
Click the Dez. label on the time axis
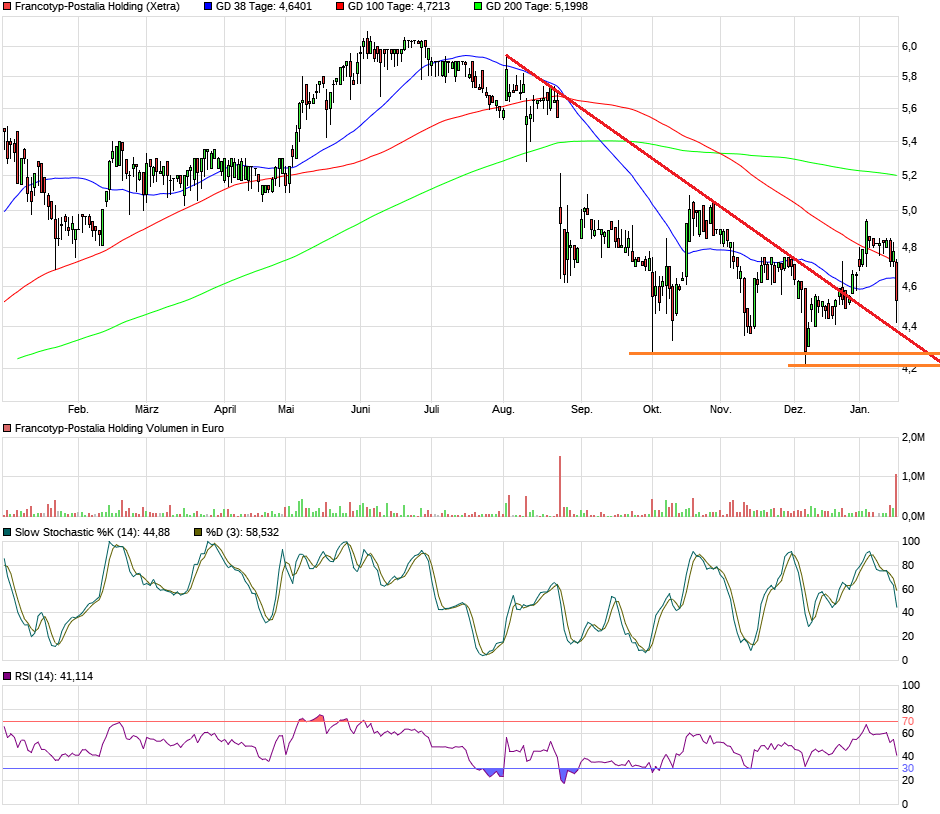click(x=794, y=409)
